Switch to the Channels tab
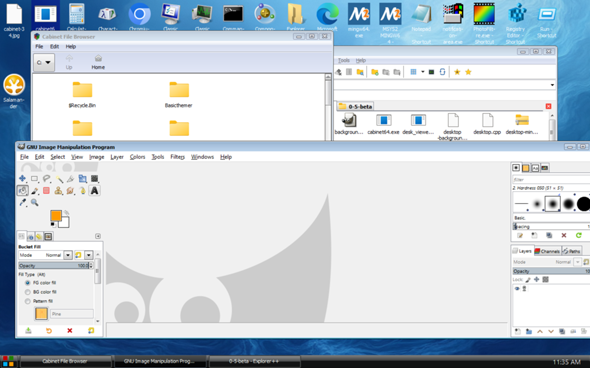590x368 pixels. click(547, 251)
